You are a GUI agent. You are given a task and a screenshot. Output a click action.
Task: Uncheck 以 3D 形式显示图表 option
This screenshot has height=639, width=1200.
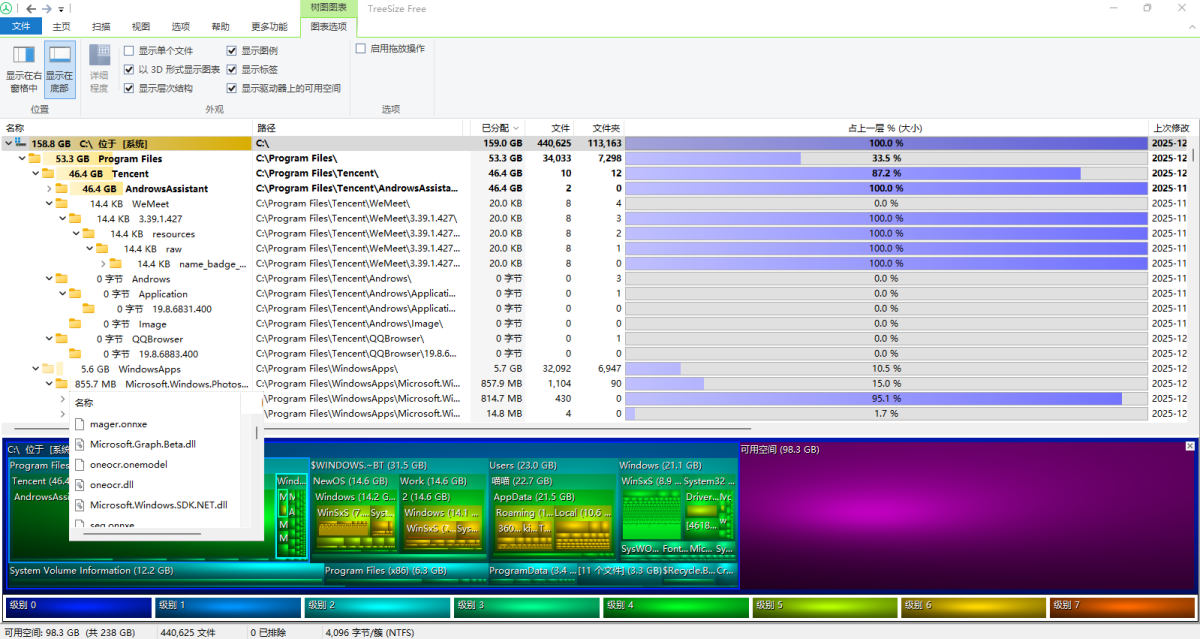point(129,70)
